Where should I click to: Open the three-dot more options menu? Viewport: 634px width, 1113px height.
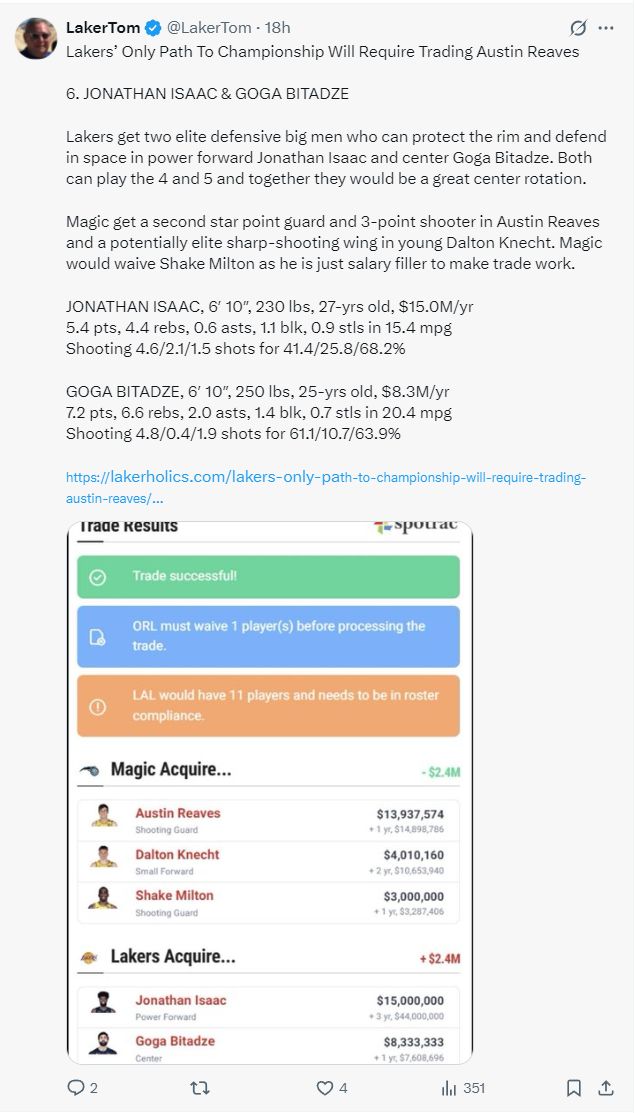click(606, 28)
